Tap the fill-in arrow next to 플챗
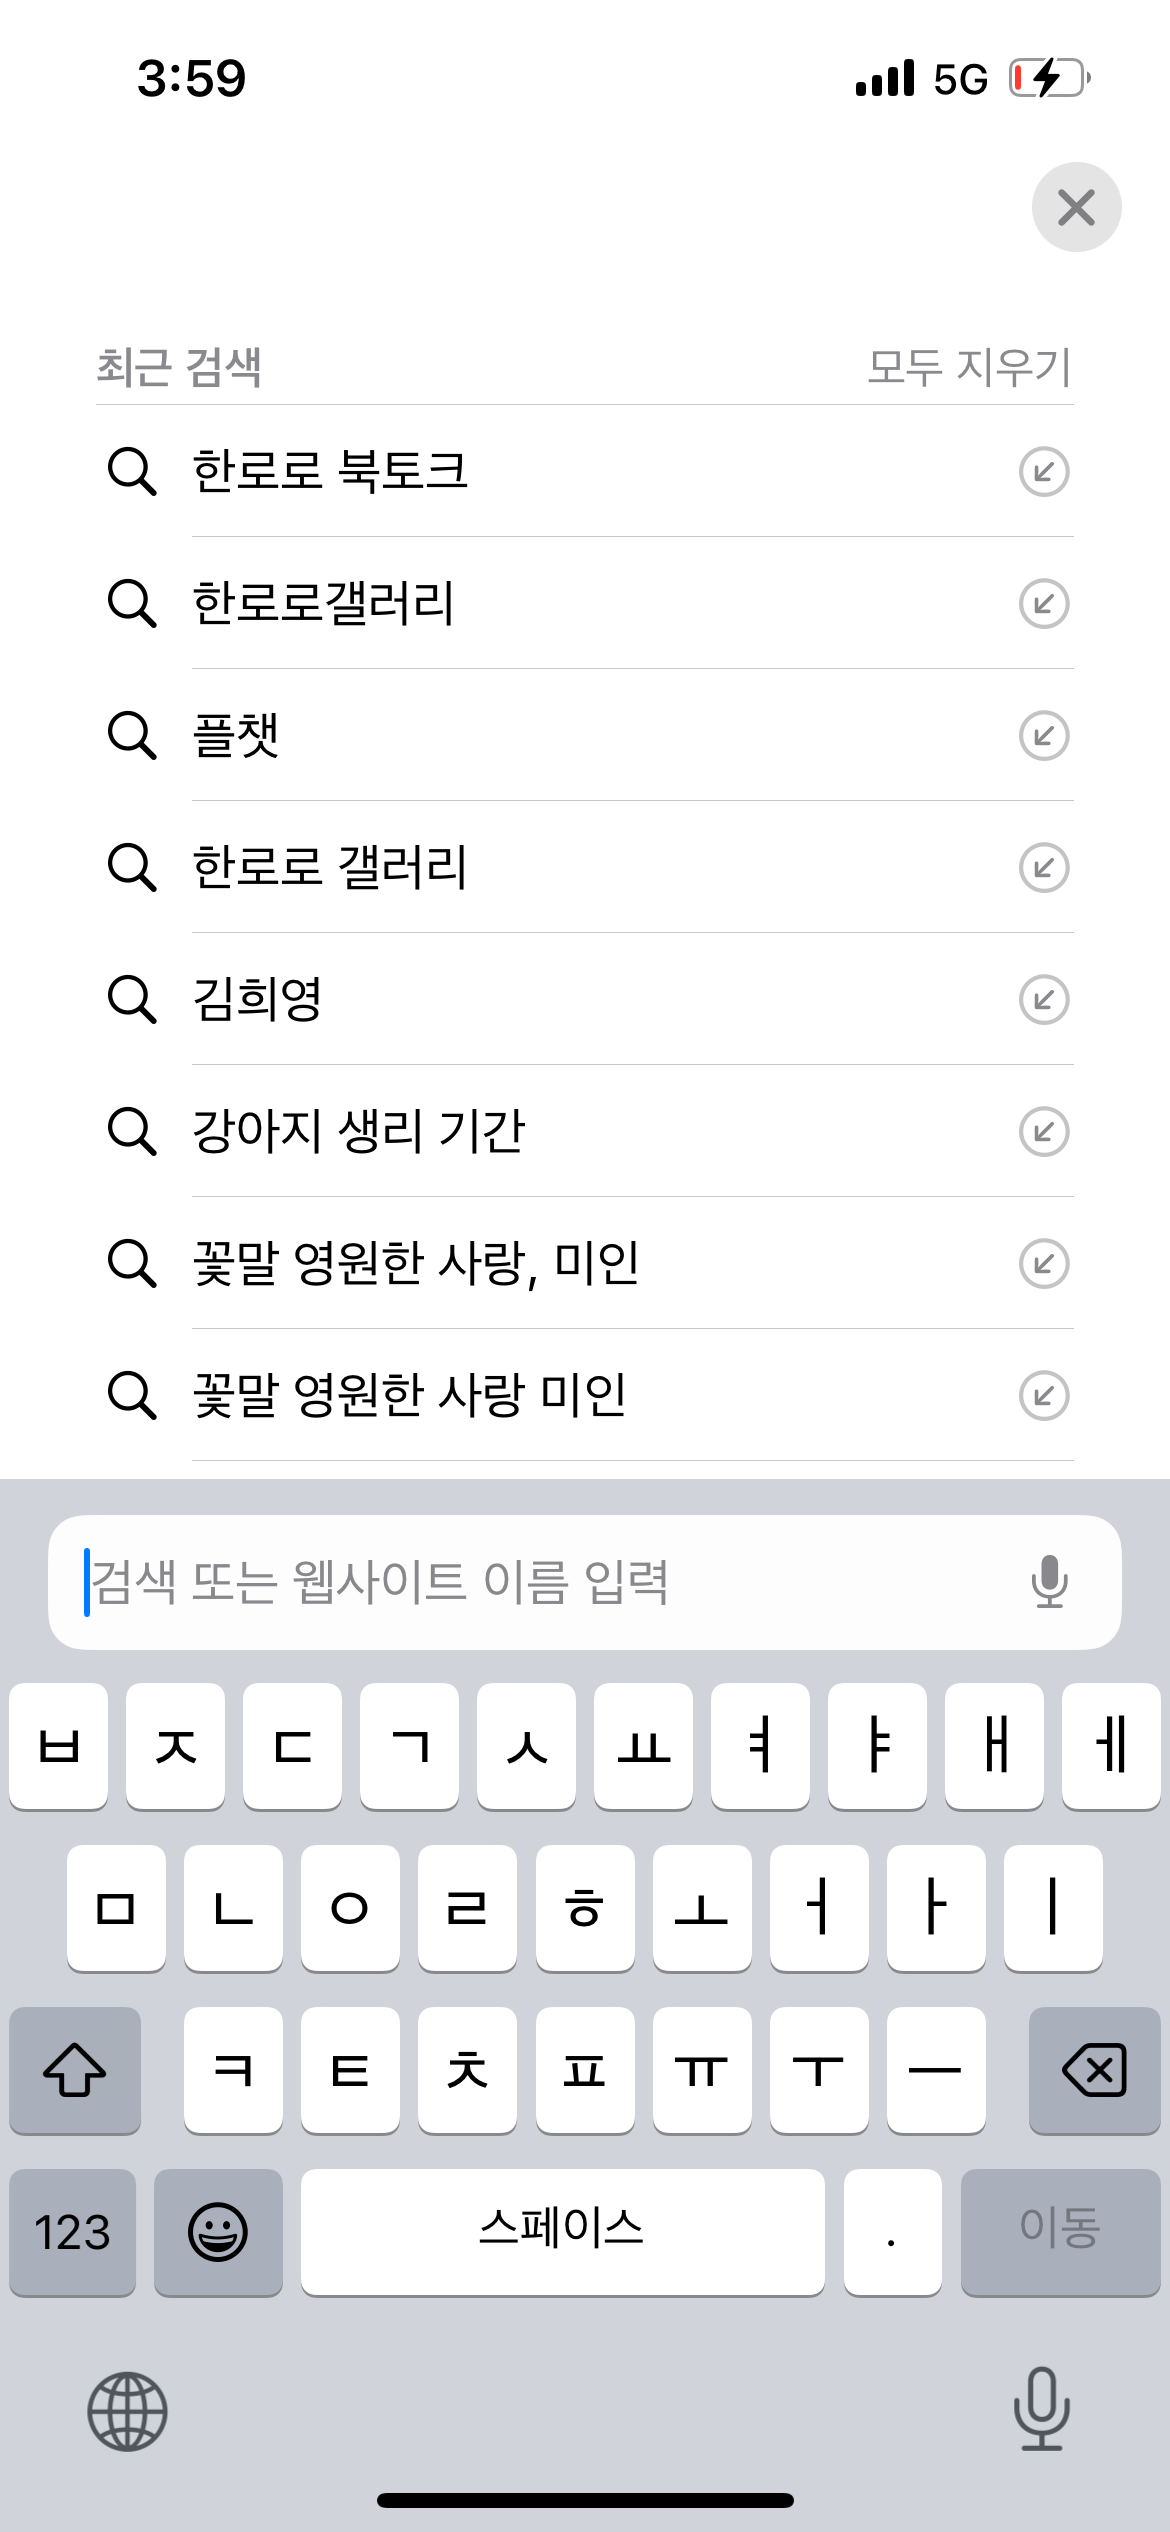Image resolution: width=1170 pixels, height=2532 pixels. [x=1044, y=736]
